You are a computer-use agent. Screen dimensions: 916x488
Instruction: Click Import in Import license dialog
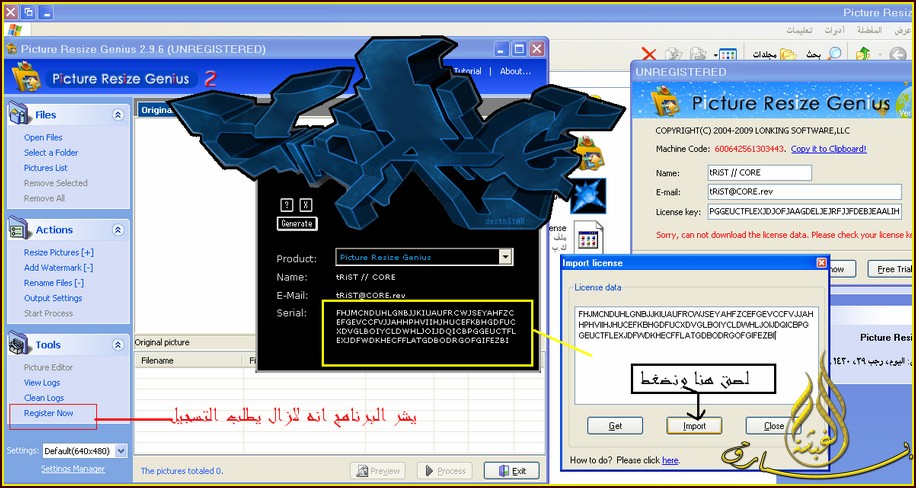tap(695, 426)
